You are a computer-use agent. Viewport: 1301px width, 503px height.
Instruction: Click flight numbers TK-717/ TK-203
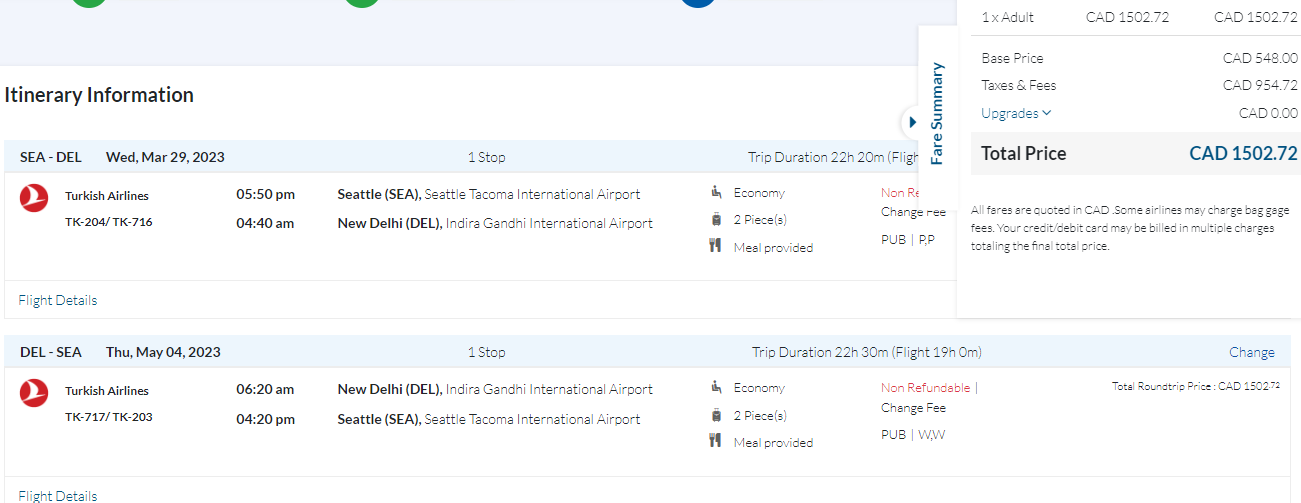tap(109, 417)
